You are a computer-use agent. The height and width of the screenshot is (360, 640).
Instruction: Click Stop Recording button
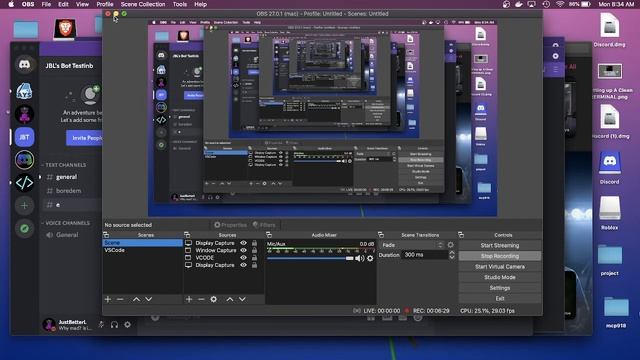click(500, 256)
